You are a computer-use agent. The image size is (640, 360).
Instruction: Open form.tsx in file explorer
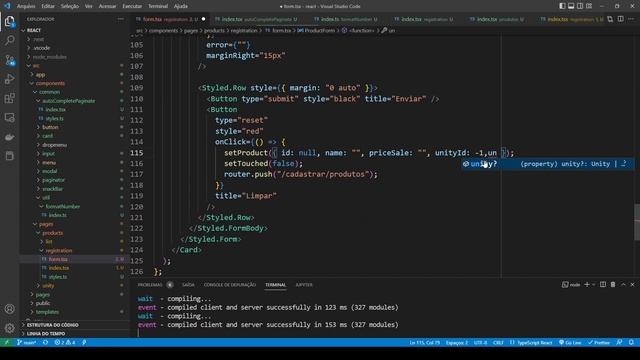pyautogui.click(x=58, y=259)
